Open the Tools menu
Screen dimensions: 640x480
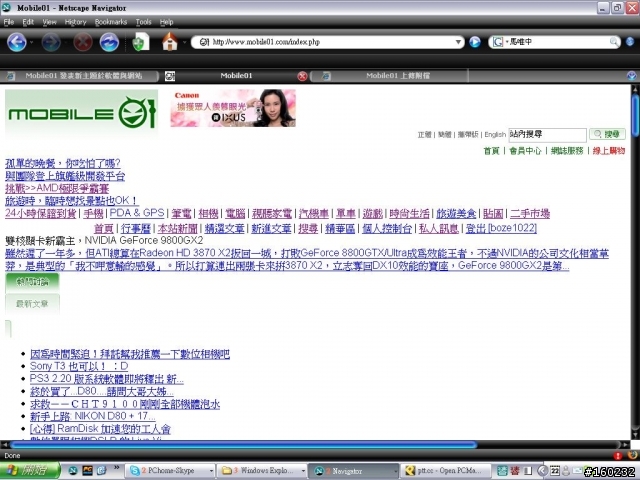144,22
